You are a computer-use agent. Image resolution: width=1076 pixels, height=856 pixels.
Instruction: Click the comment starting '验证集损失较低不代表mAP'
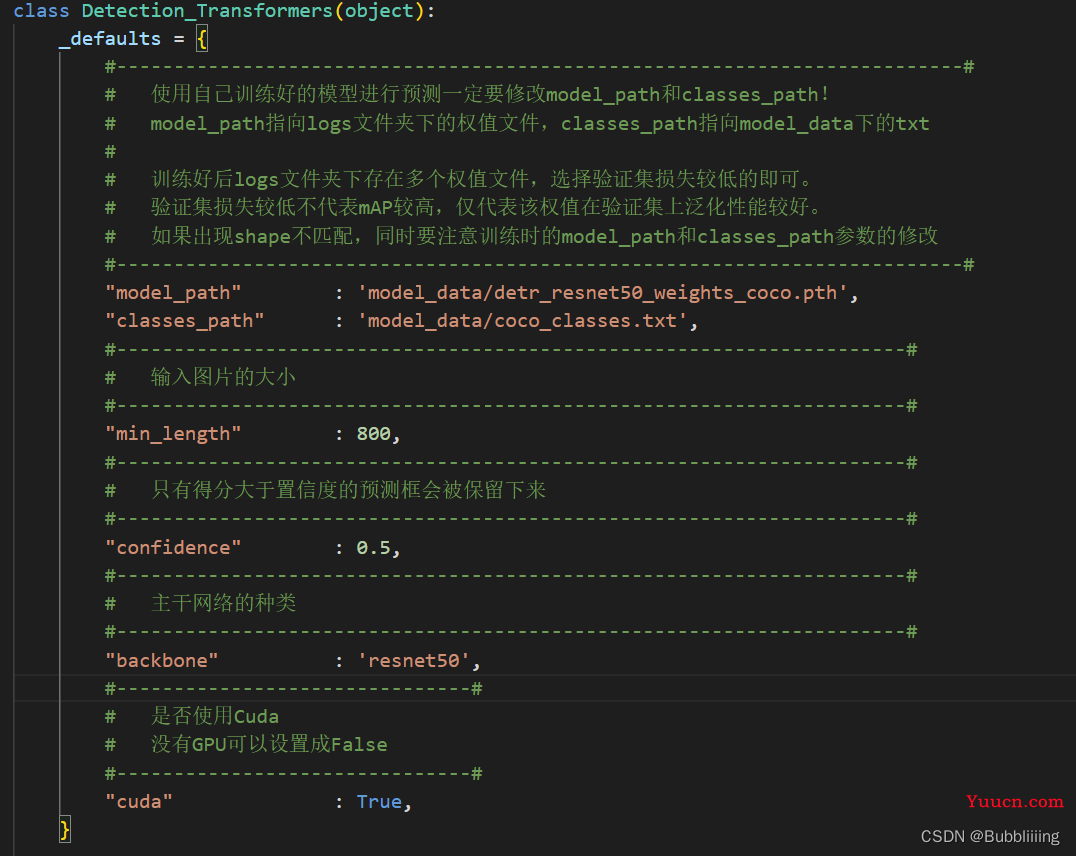[x=487, y=207]
